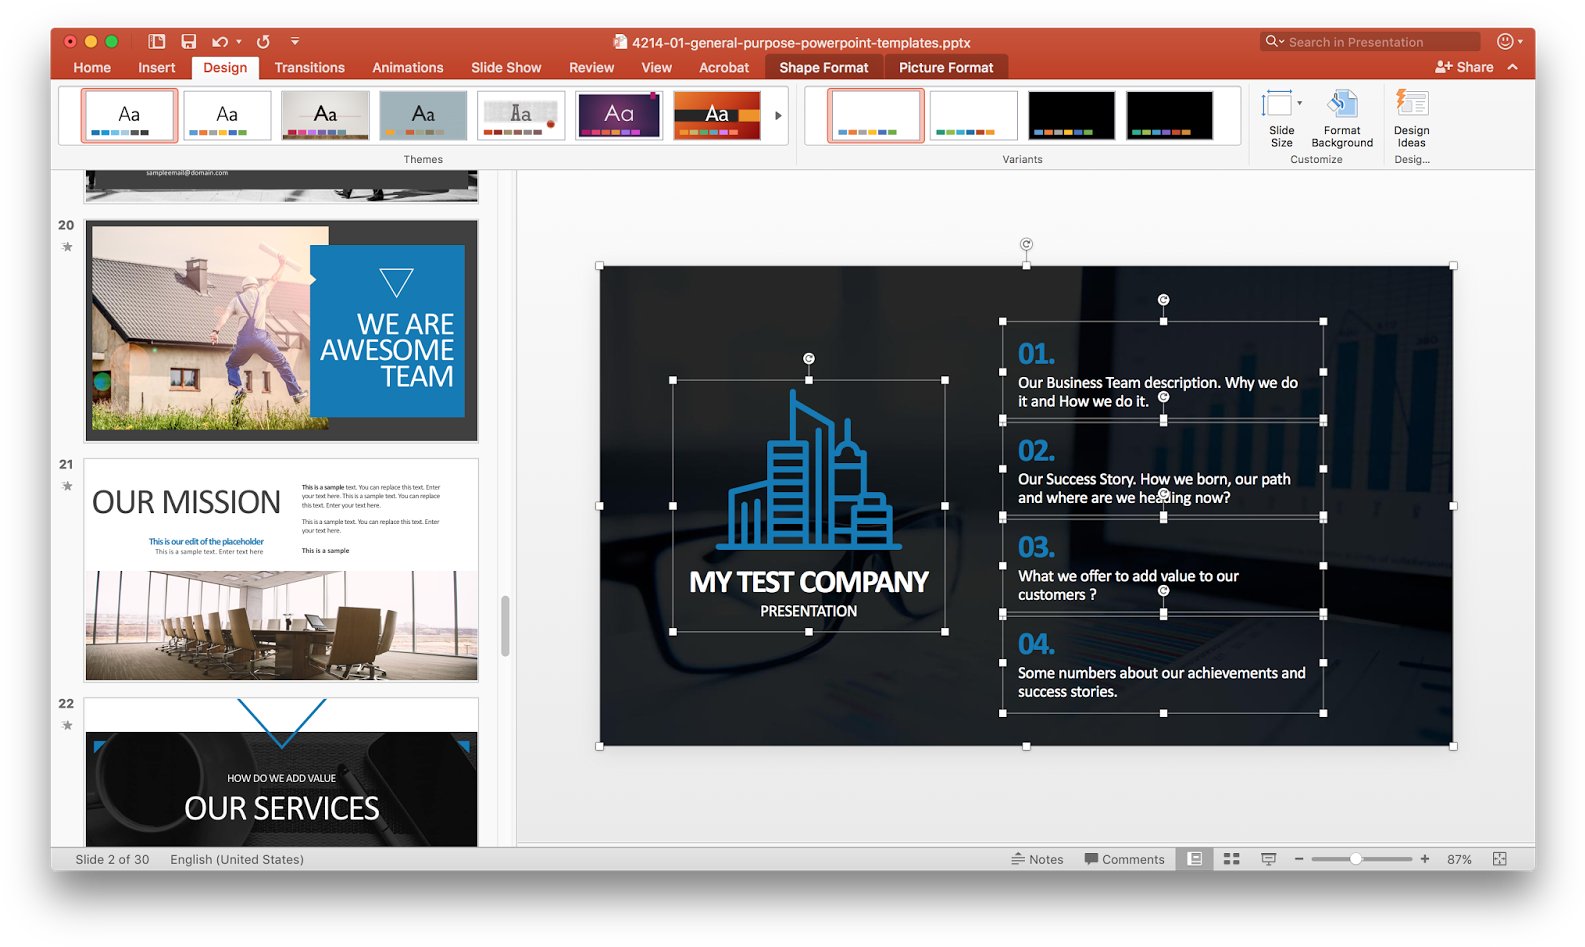Switch to Normal view button
1585x947 pixels.
coord(1195,859)
